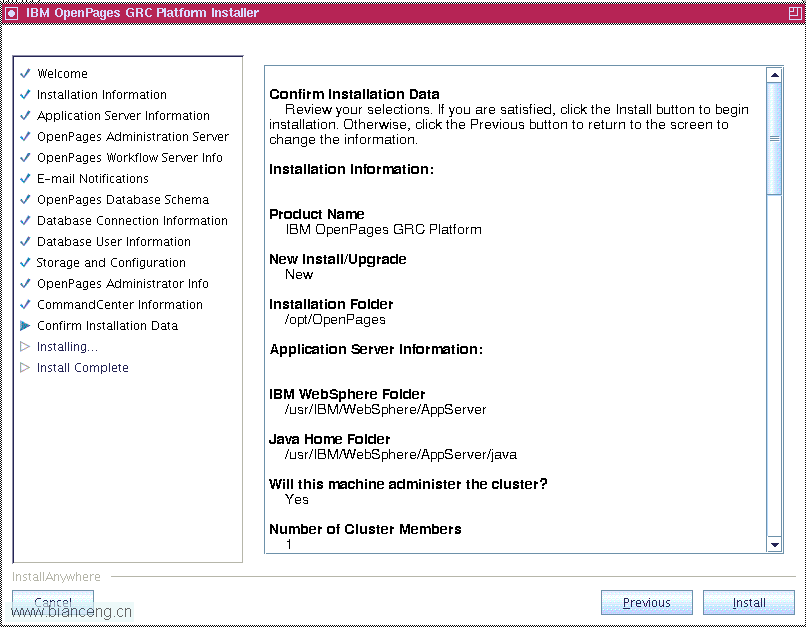
Task: Click the Installation Folder label
Action: 331,304
